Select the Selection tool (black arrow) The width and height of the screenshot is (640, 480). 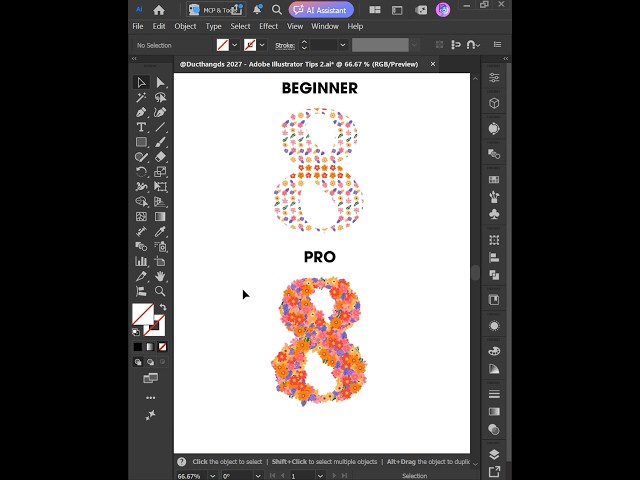pyautogui.click(x=141, y=82)
